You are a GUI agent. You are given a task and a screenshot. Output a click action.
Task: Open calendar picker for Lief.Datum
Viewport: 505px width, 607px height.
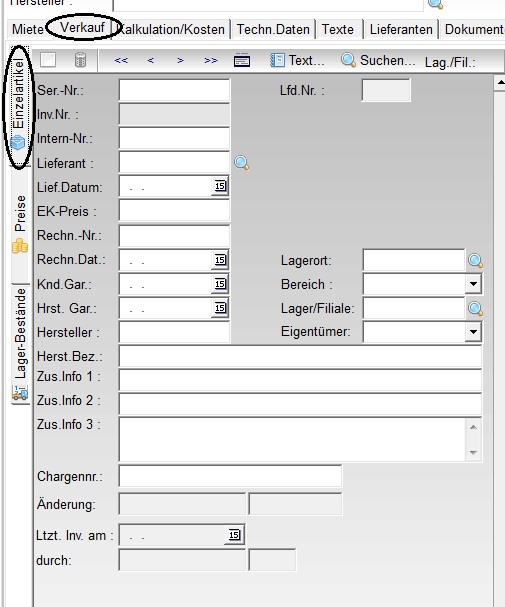[x=220, y=186]
